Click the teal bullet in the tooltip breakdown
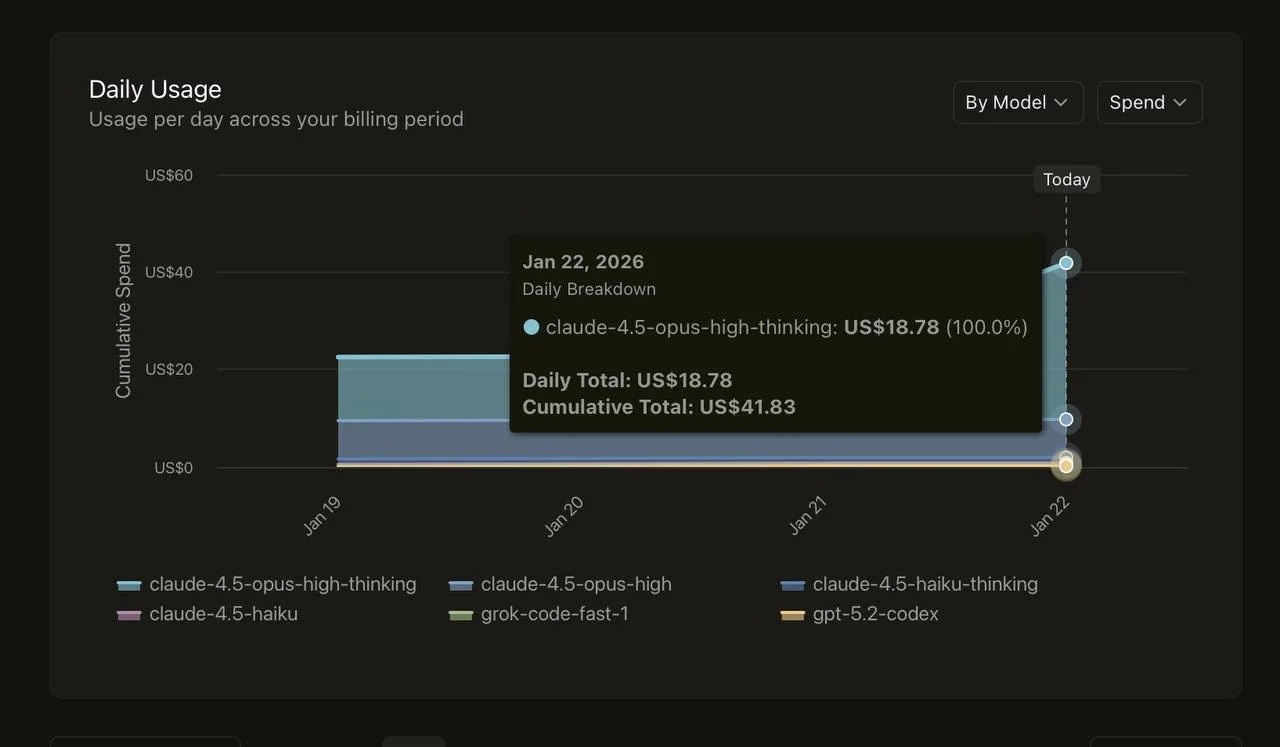This screenshot has height=747, width=1280. (531, 327)
